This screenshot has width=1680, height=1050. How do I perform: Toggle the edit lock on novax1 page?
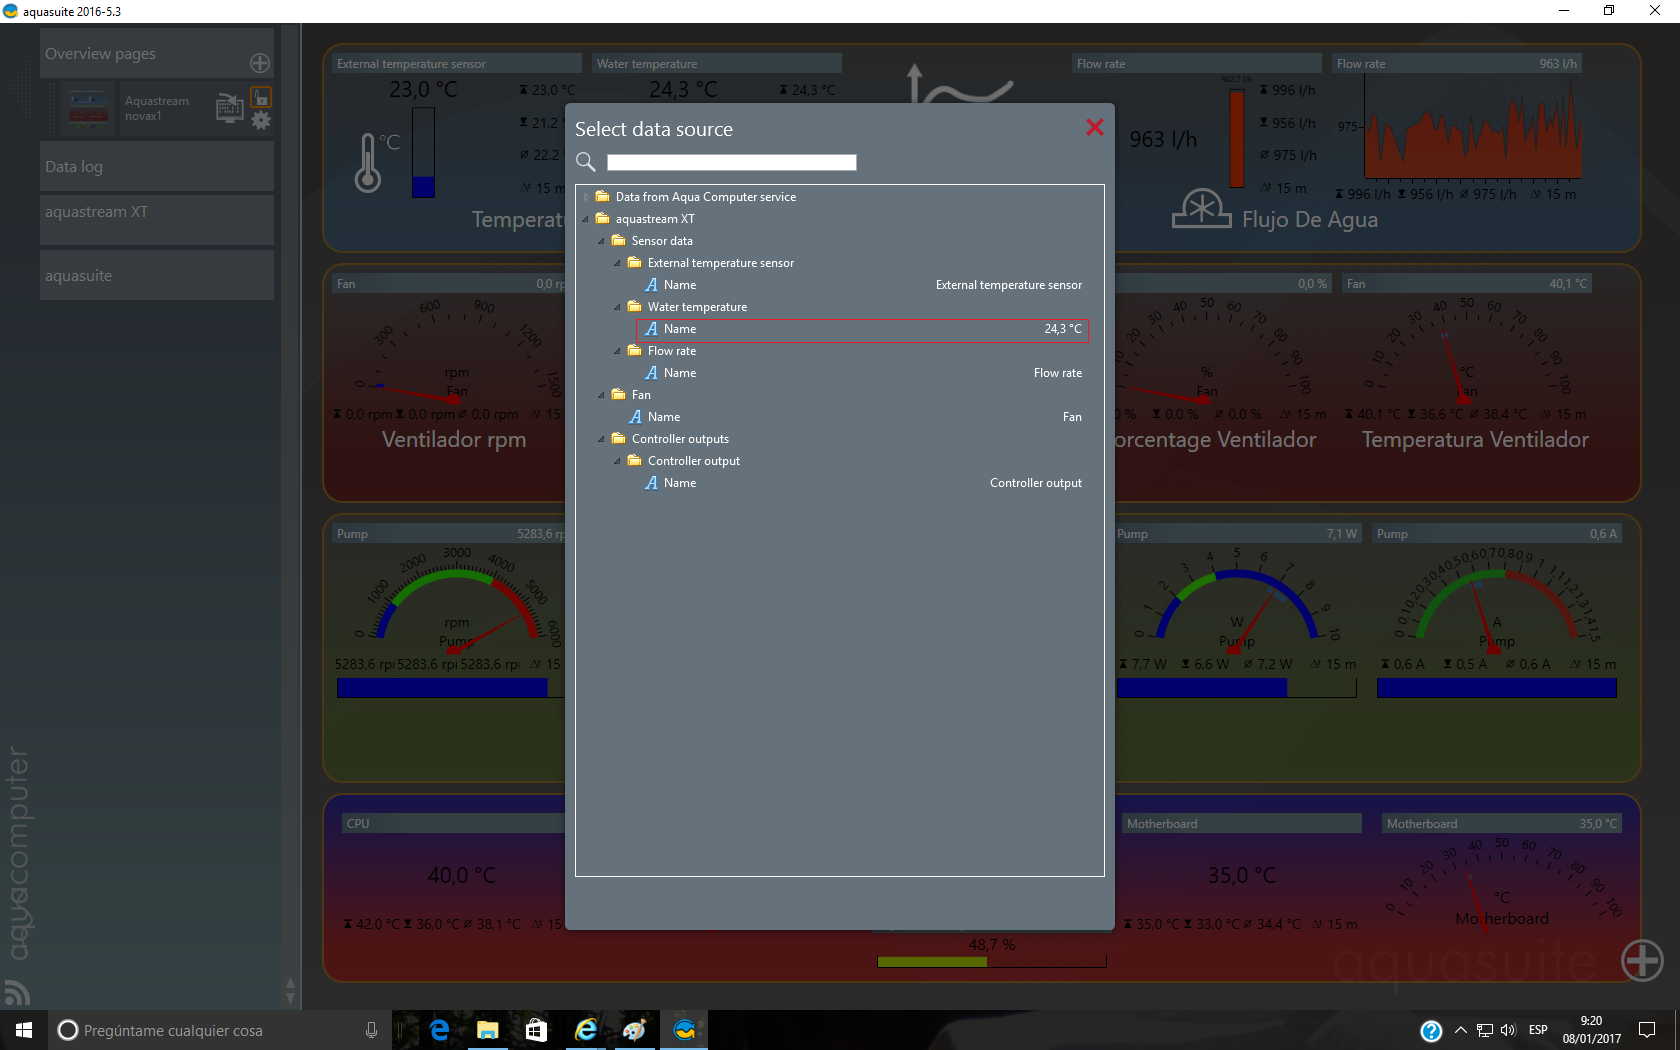pyautogui.click(x=261, y=97)
